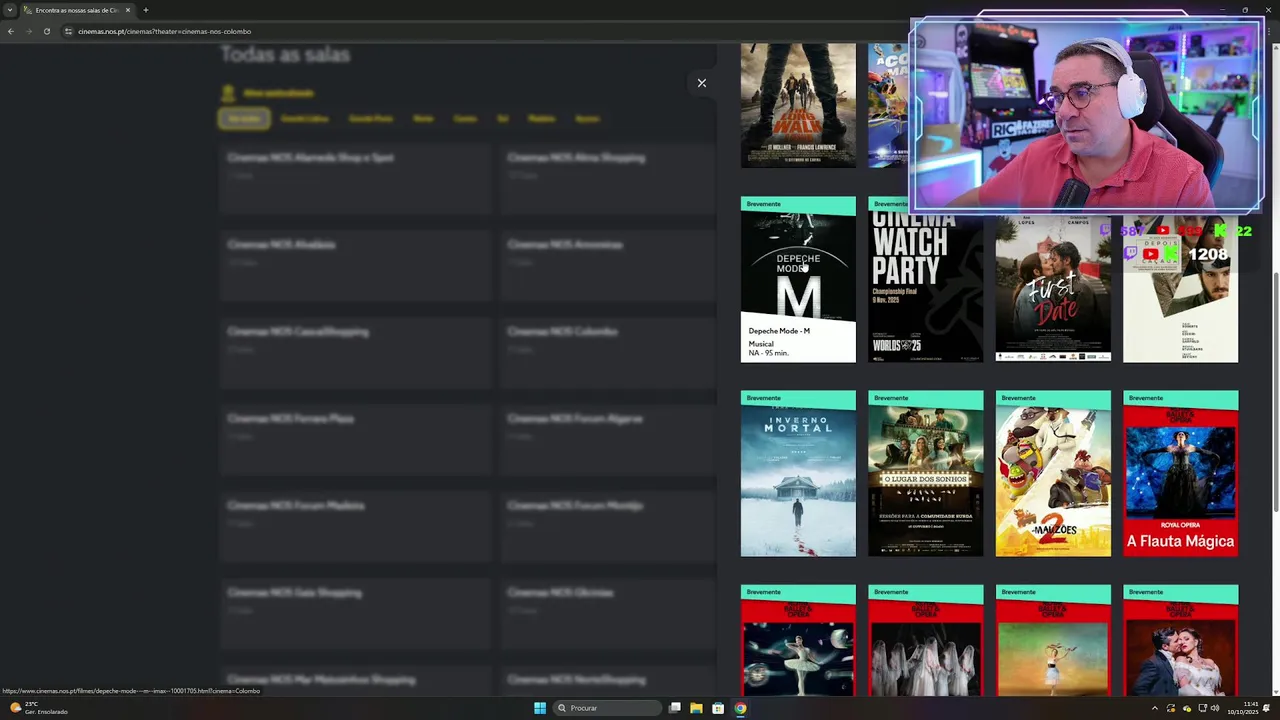Image resolution: width=1280 pixels, height=720 pixels.
Task: Reload the cinemas.nos.pt page
Action: [x=47, y=31]
